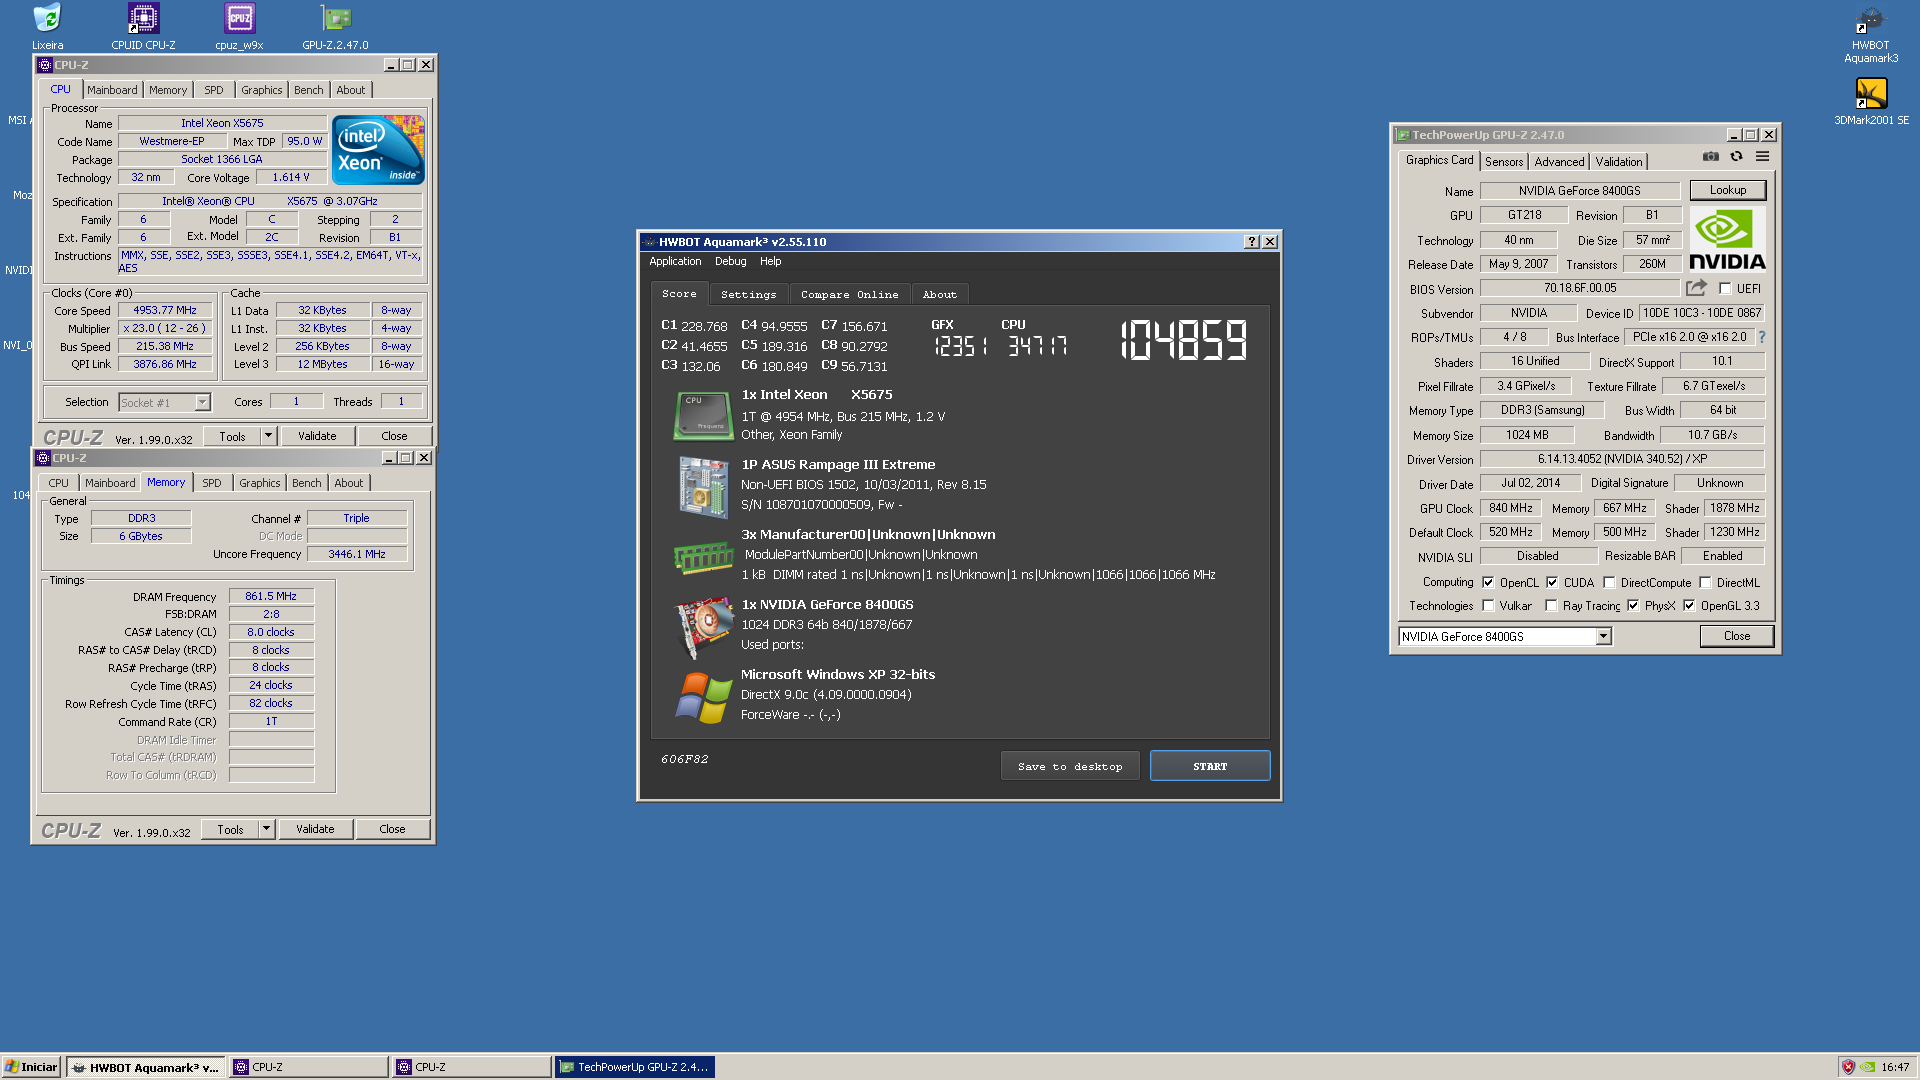
Task: Open the Iniciar start button
Action: click(31, 1067)
